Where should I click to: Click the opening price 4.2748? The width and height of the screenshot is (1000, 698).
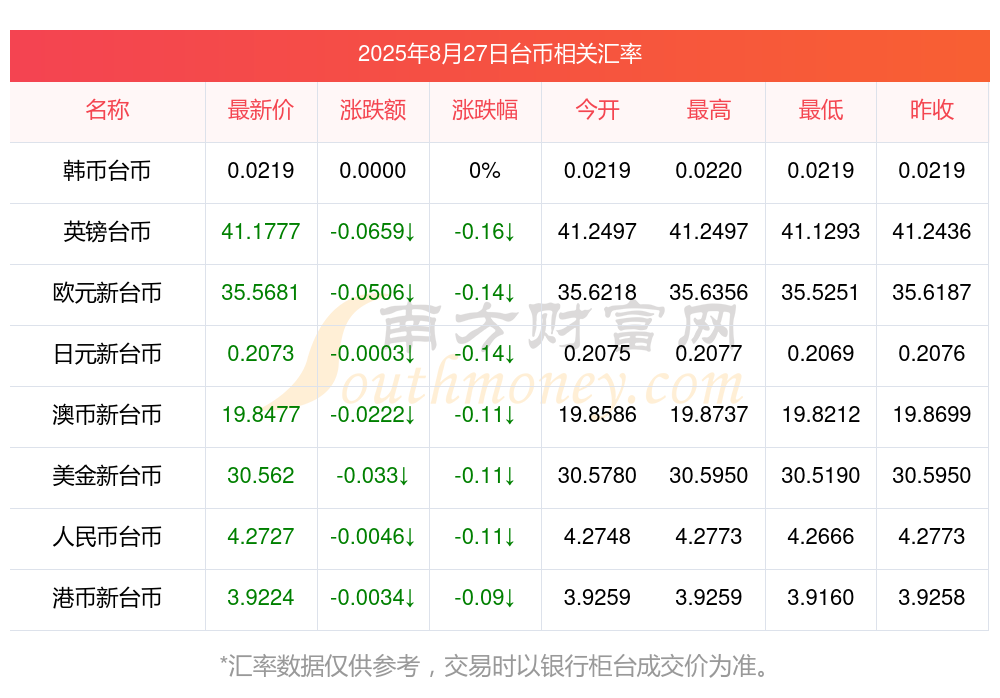[x=597, y=537]
